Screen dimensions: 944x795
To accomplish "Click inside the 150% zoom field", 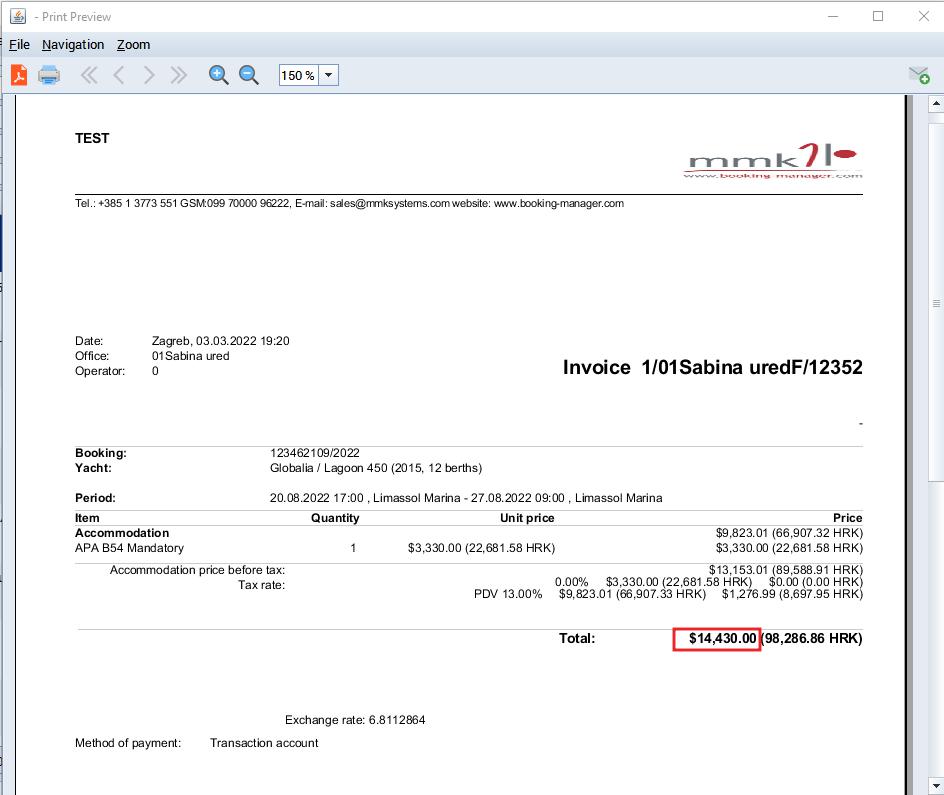I will pyautogui.click(x=295, y=74).
